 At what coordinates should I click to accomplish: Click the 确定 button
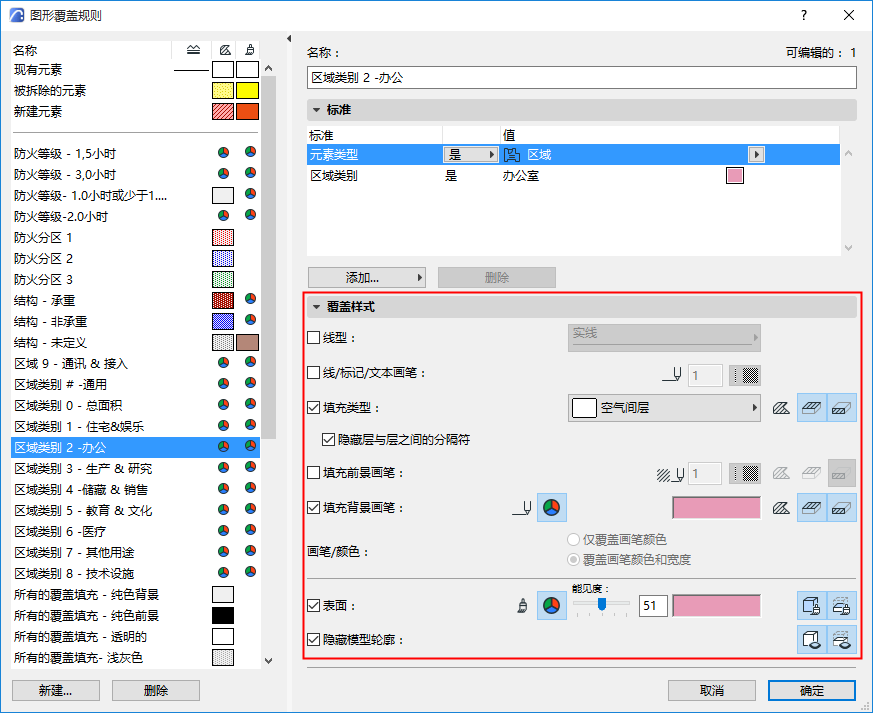pyautogui.click(x=812, y=691)
